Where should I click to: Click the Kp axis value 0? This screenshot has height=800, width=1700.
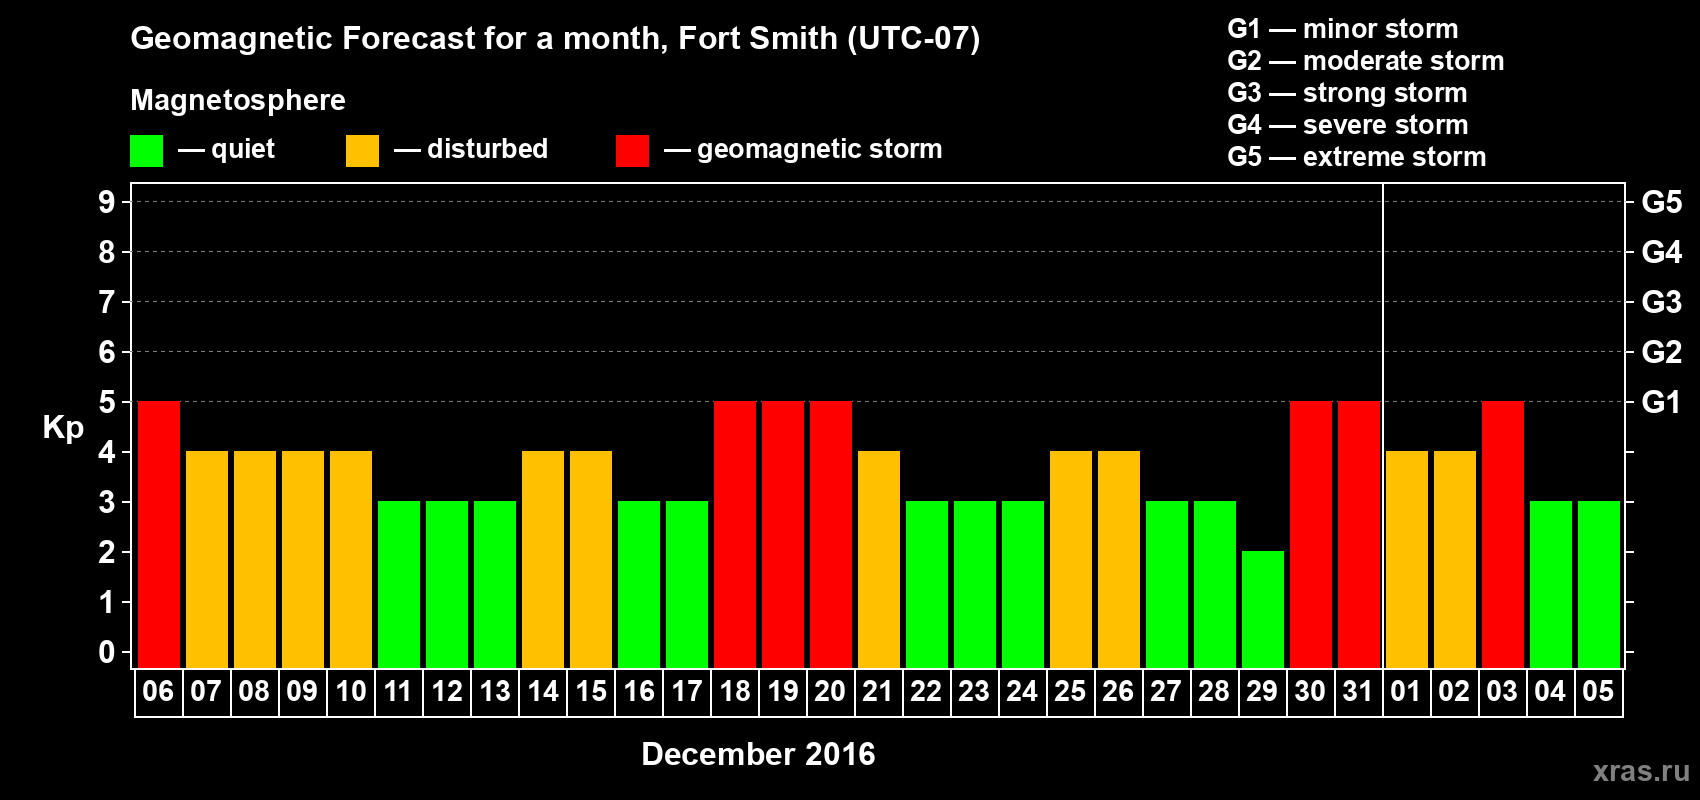(107, 652)
